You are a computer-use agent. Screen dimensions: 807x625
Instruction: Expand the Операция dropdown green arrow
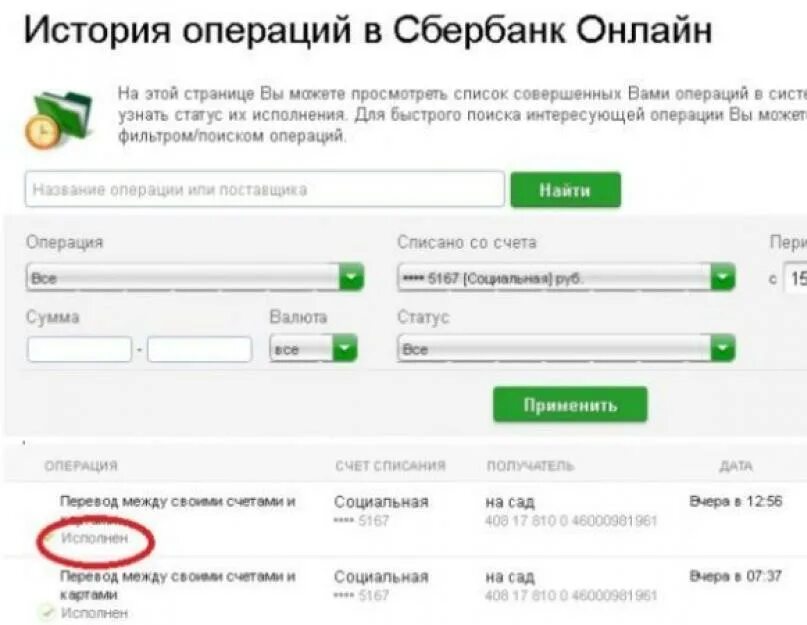click(x=352, y=277)
